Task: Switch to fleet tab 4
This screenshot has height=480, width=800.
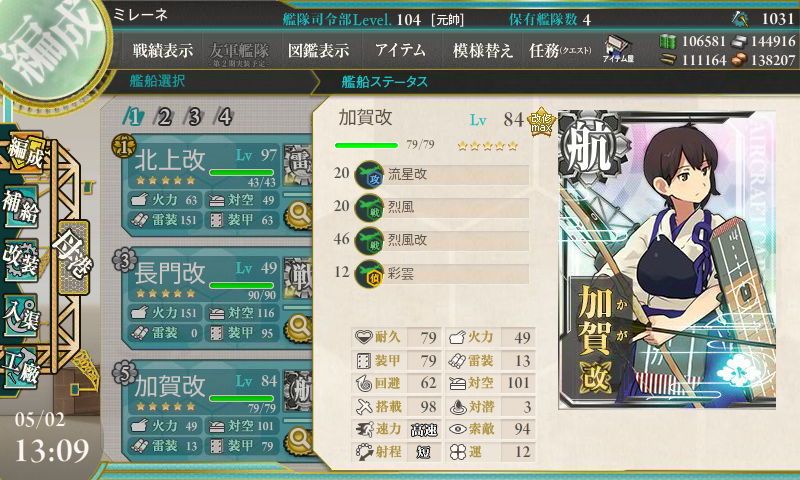Action: click(224, 117)
